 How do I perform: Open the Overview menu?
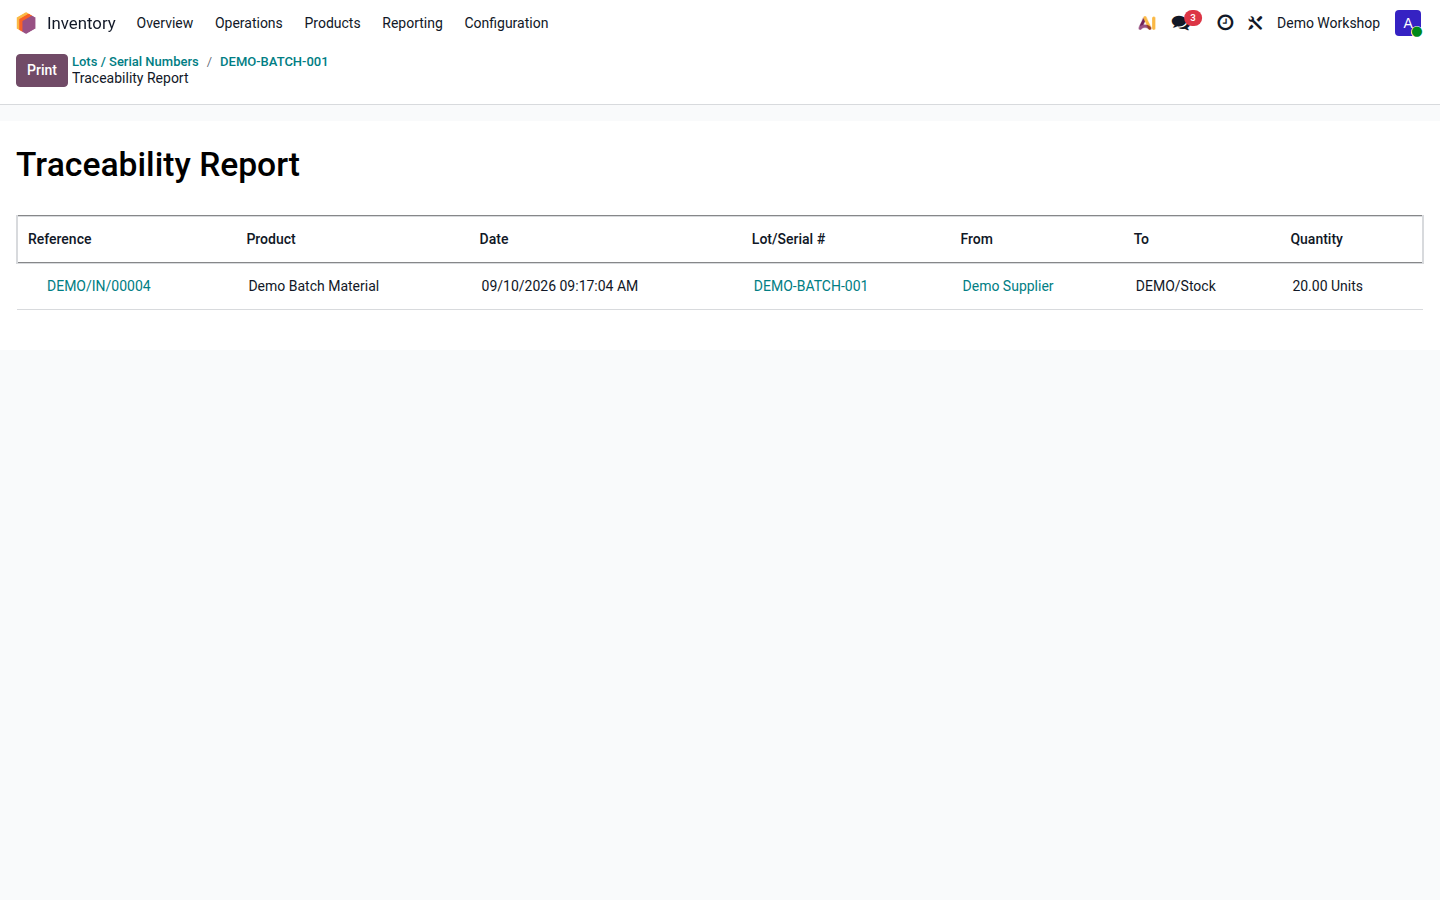165,23
